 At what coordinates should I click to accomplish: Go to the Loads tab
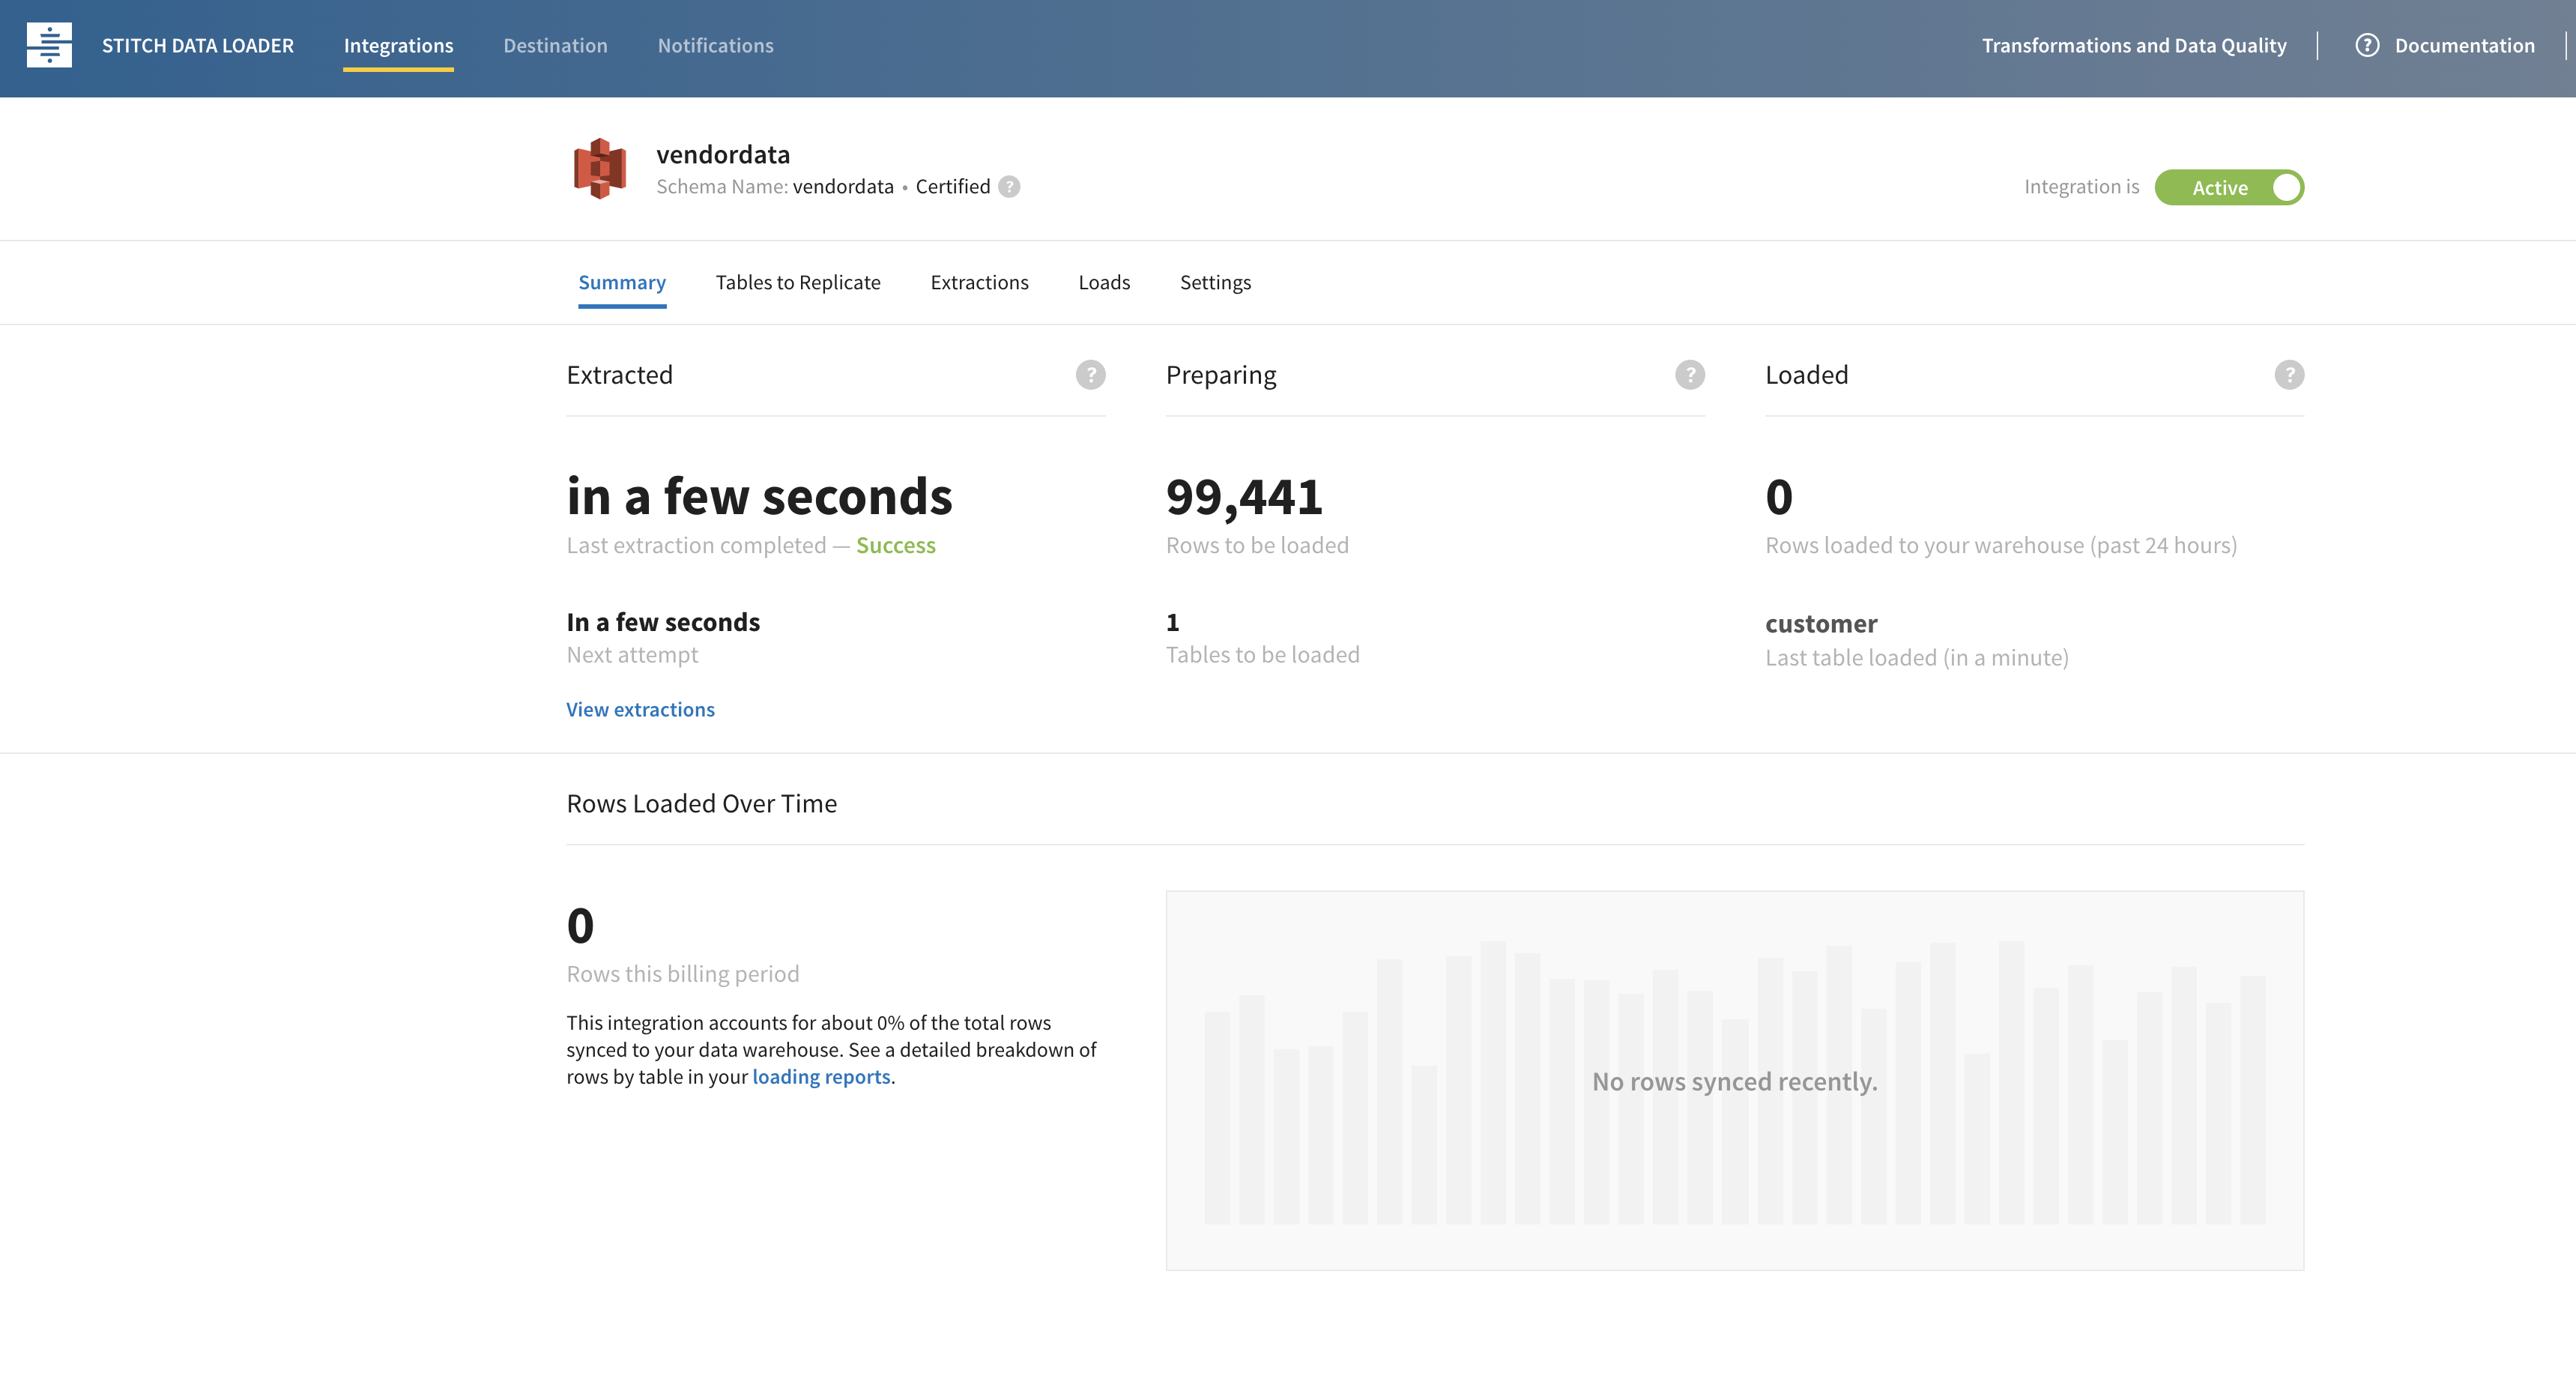click(x=1103, y=283)
